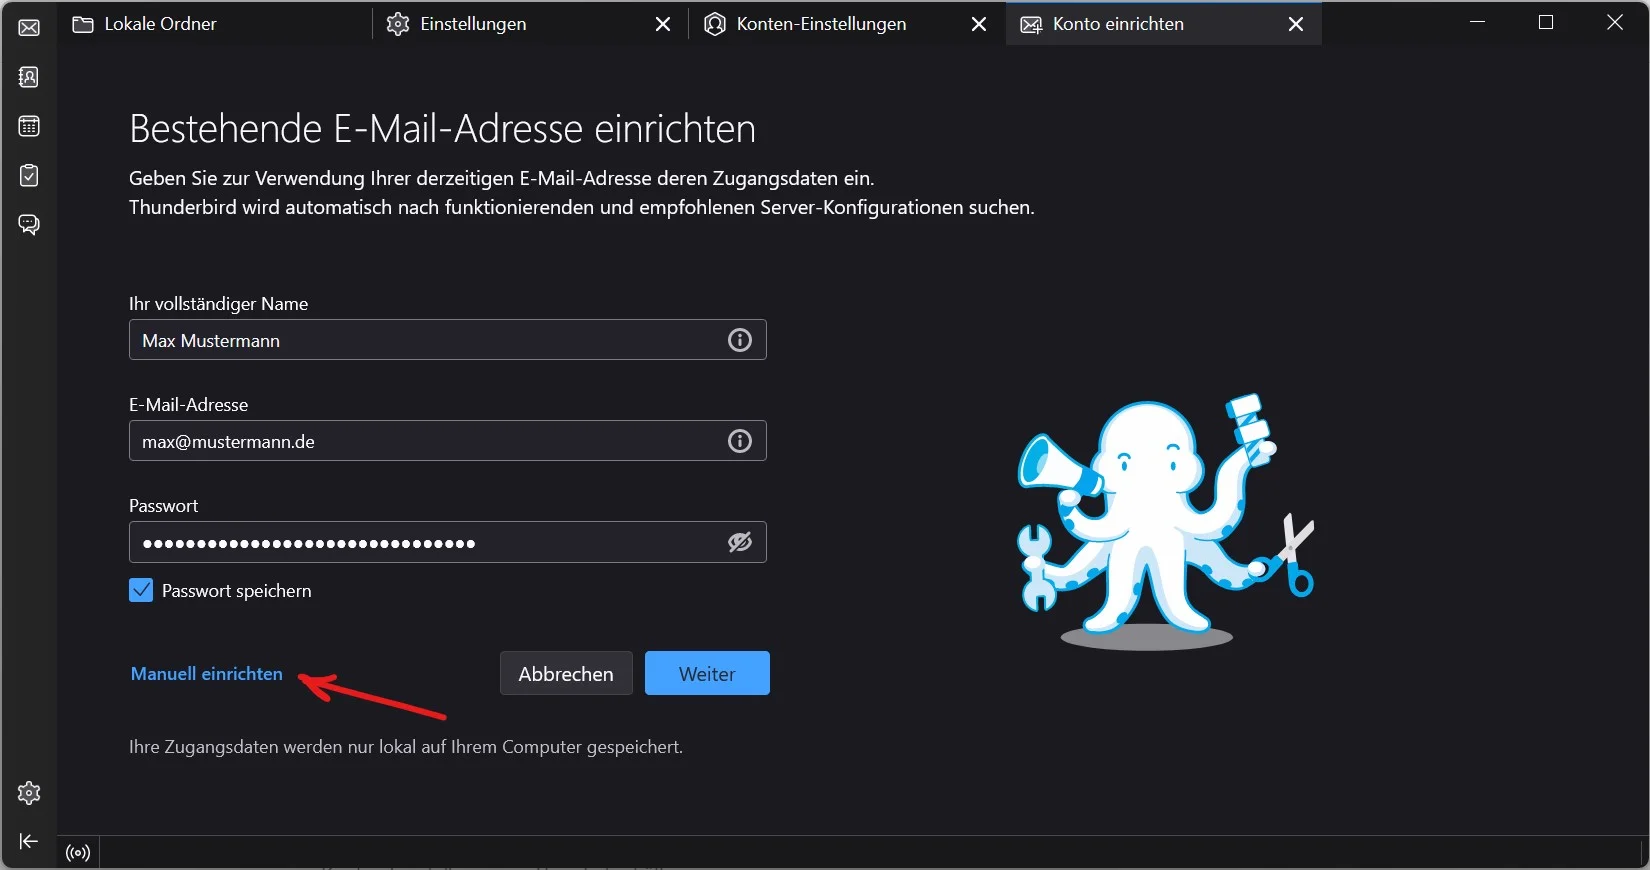The height and width of the screenshot is (870, 1650).
Task: Toggle password visibility eye icon
Action: [740, 542]
